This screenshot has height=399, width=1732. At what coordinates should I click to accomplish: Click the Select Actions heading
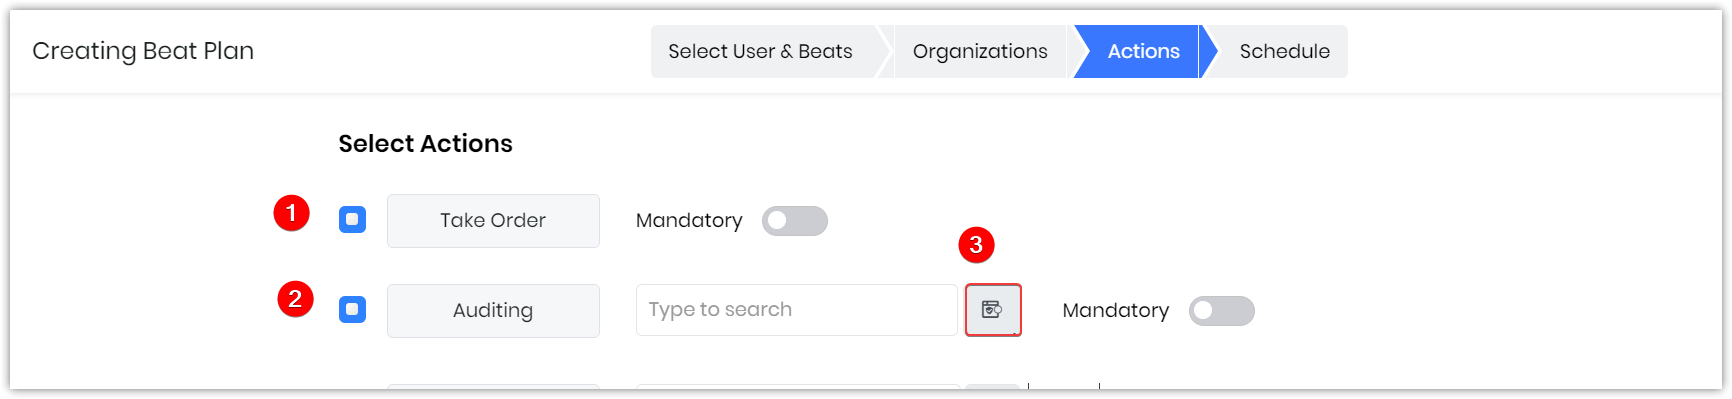(425, 144)
